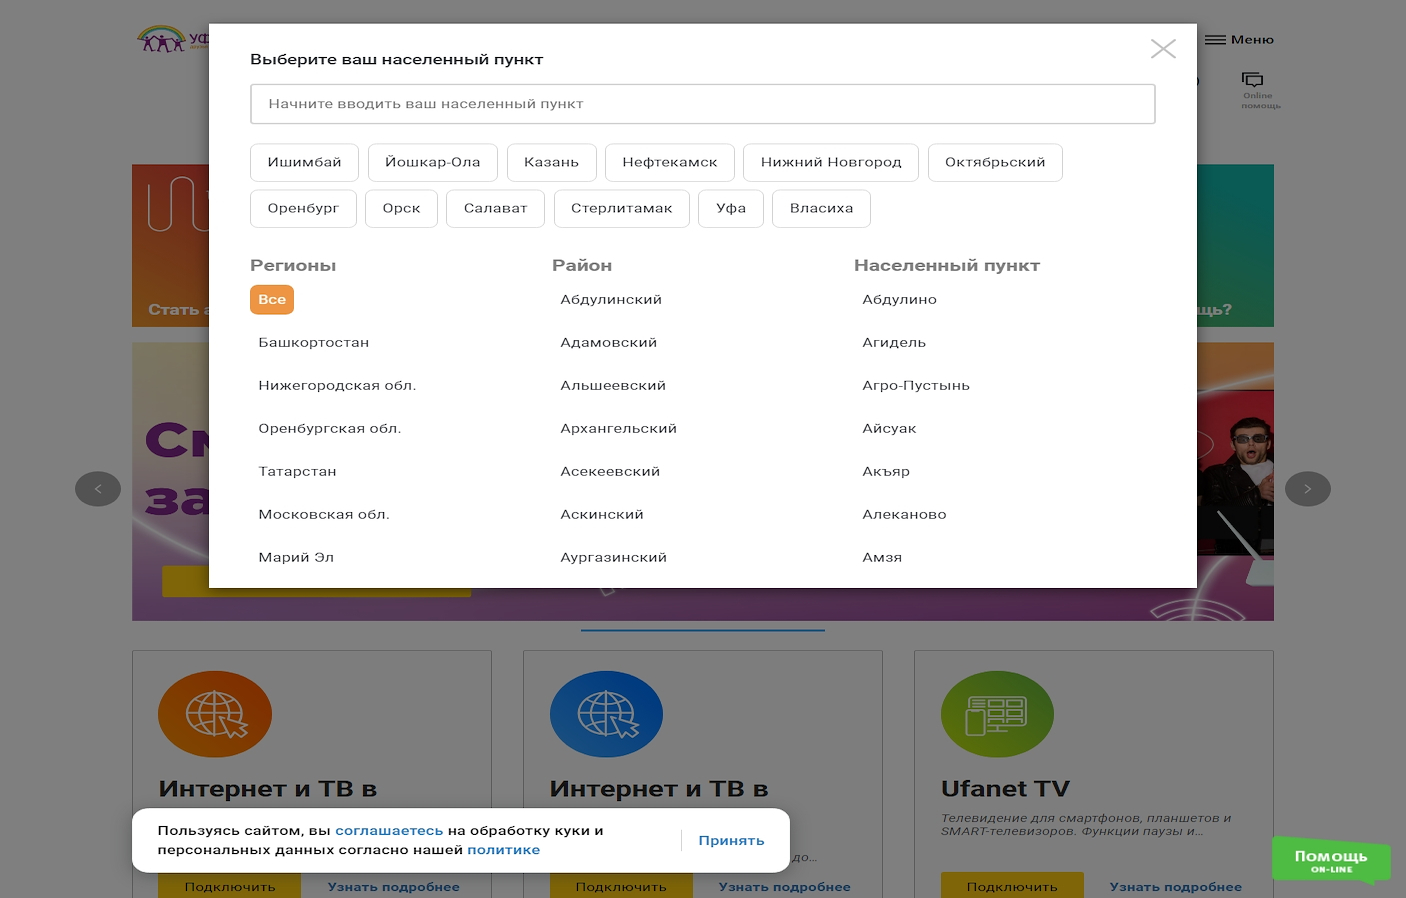Select Аургазинский district
This screenshot has height=898, width=1406.
(614, 557)
